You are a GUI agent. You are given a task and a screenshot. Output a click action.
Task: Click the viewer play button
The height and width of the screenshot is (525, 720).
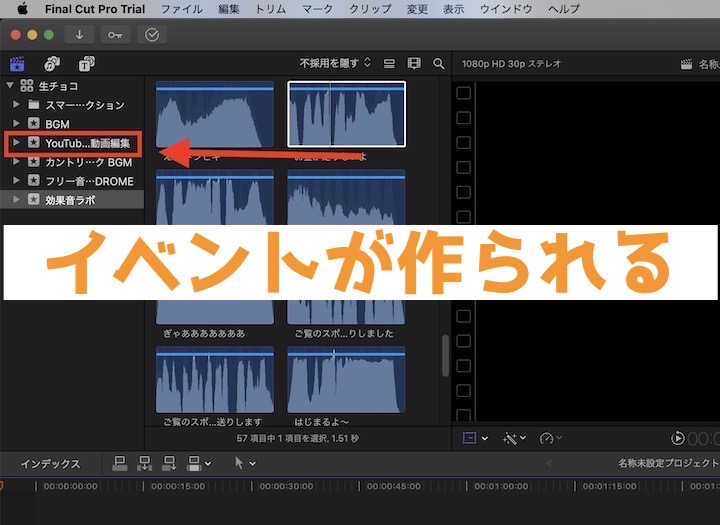tap(677, 438)
